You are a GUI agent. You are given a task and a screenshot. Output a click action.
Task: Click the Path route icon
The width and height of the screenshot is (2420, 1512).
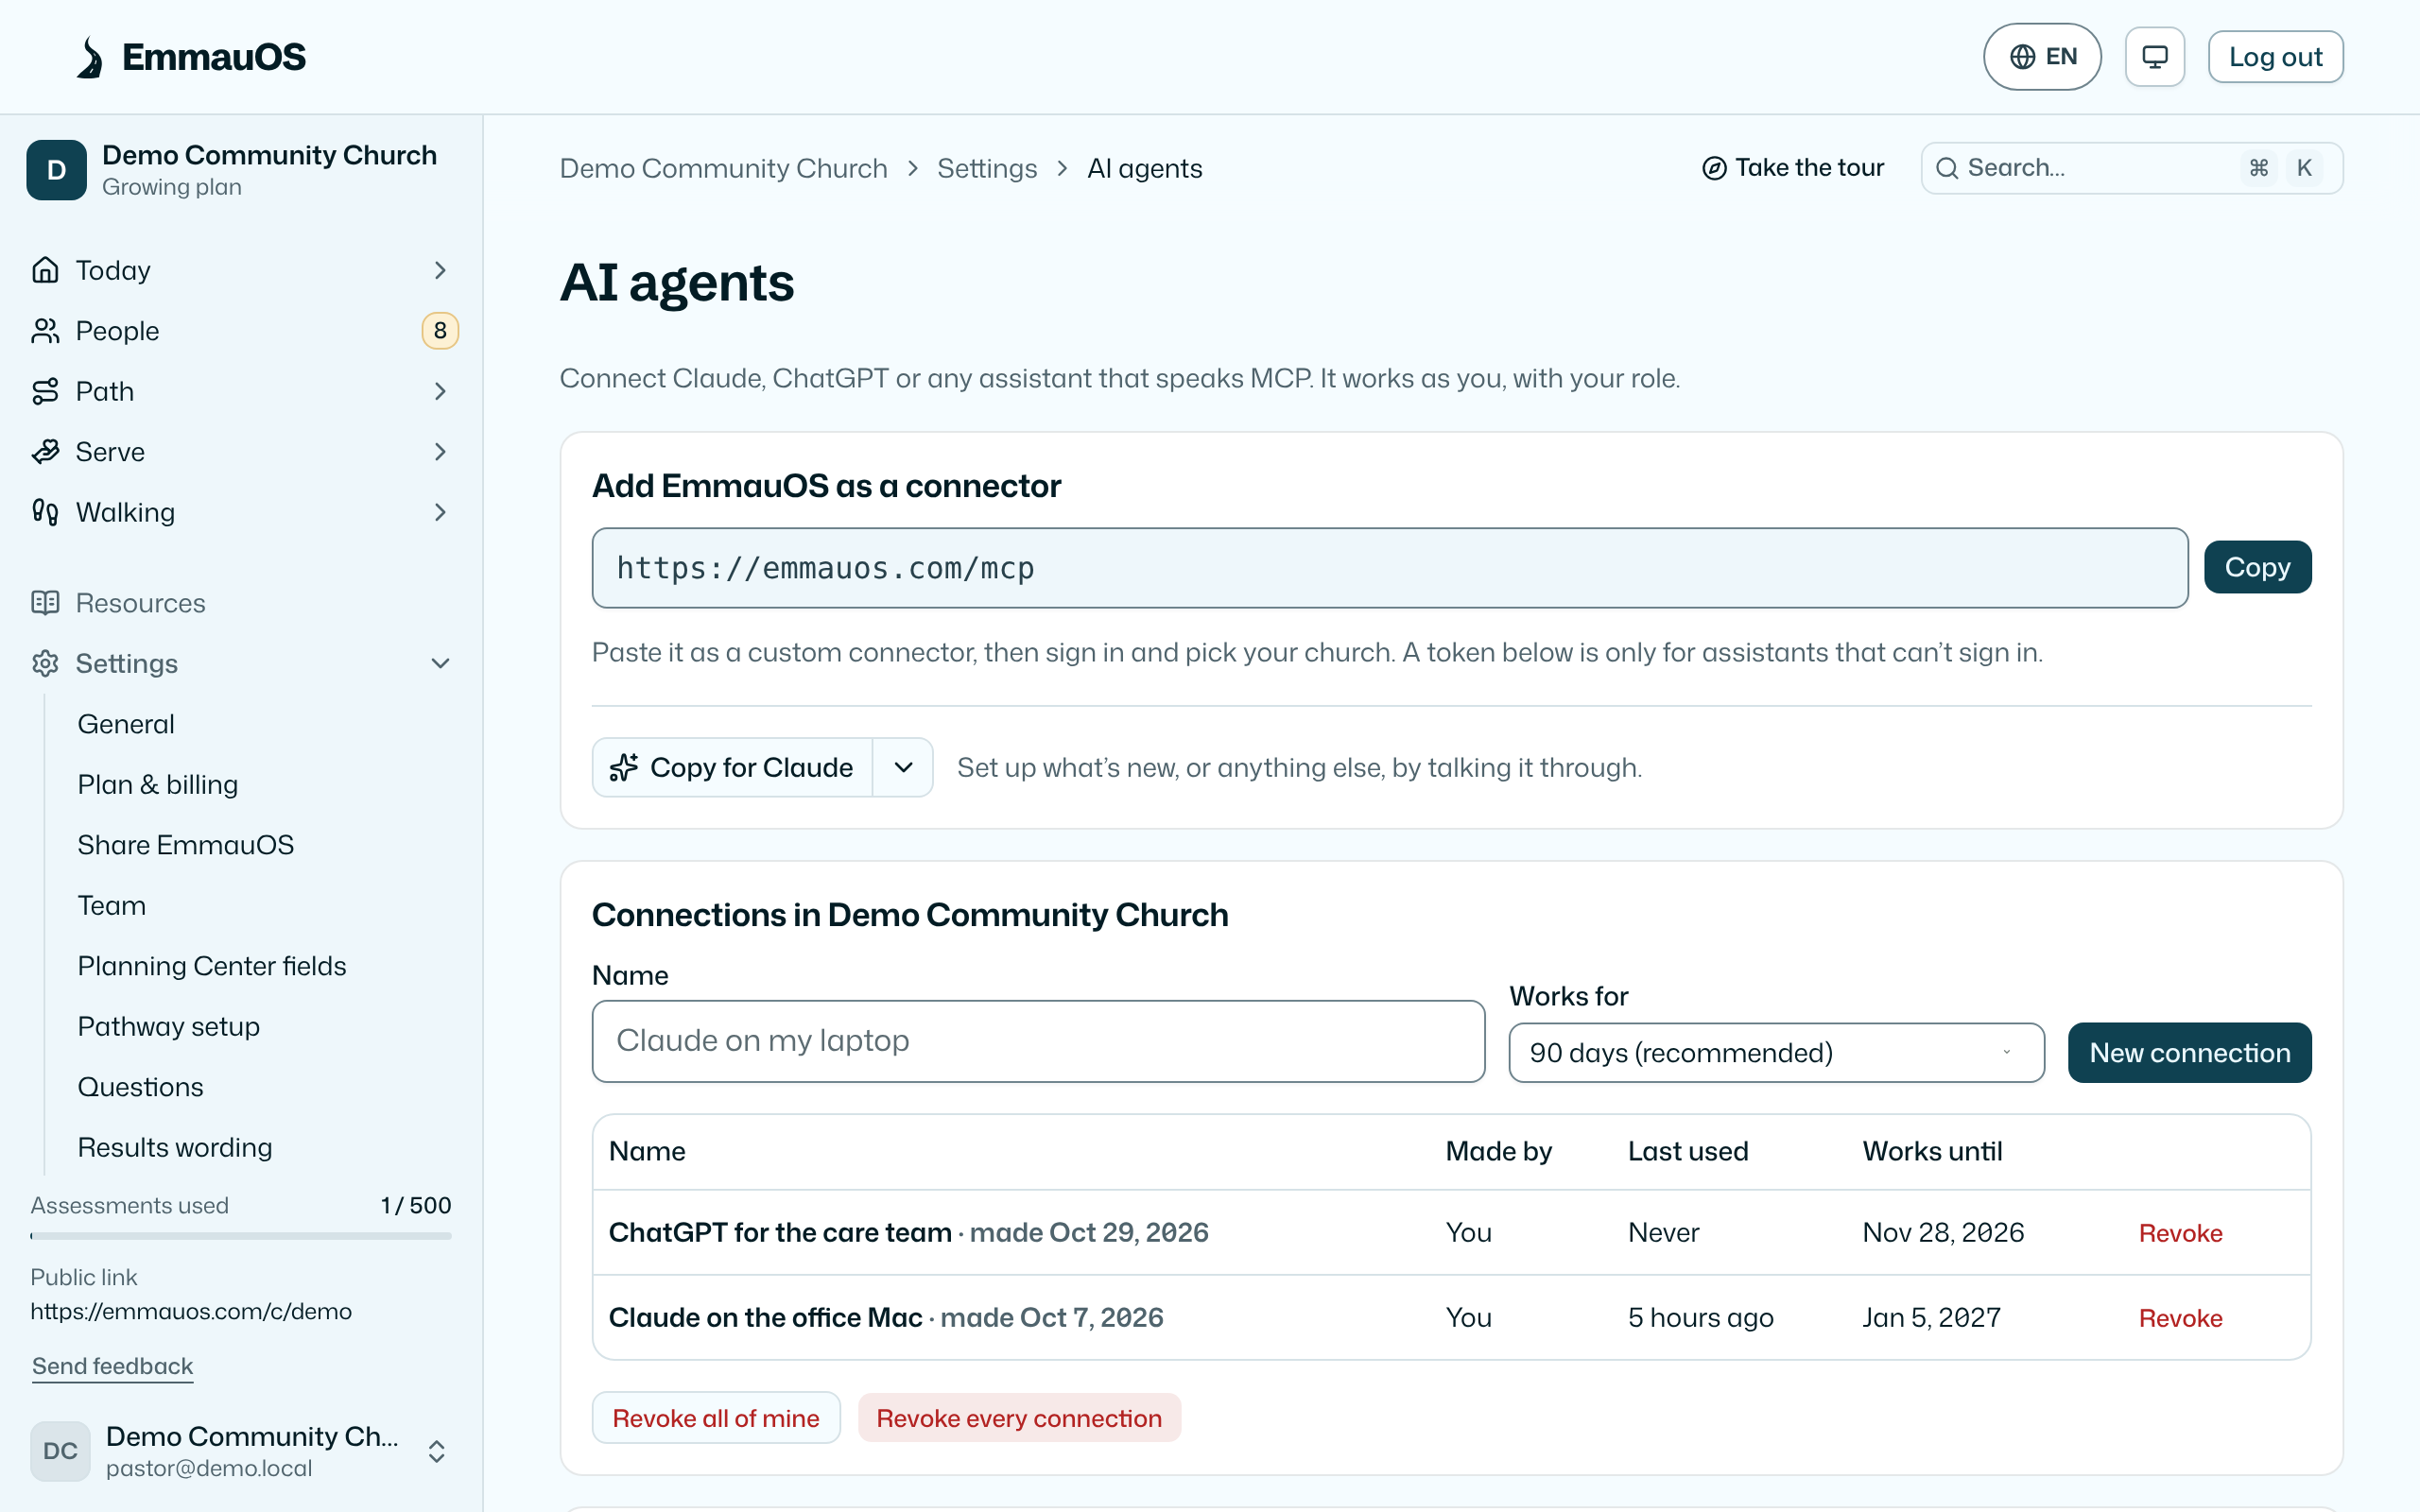pos(45,391)
